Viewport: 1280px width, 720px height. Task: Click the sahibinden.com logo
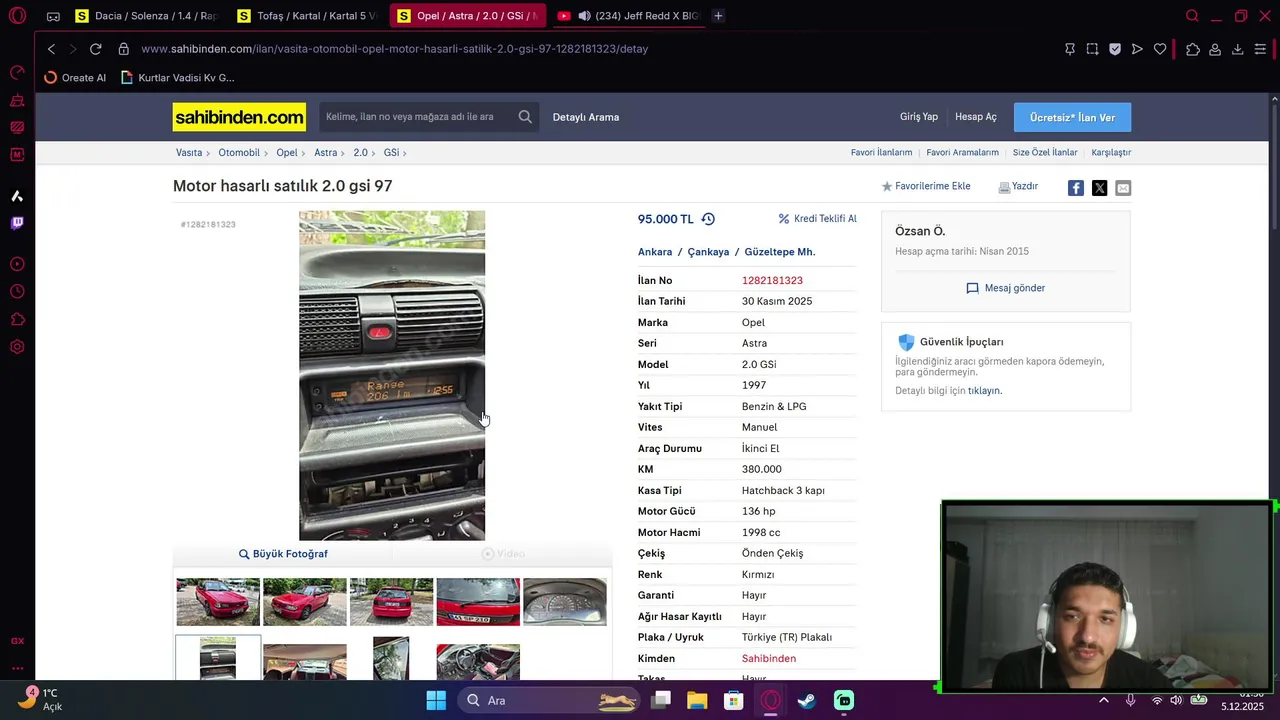(x=239, y=117)
